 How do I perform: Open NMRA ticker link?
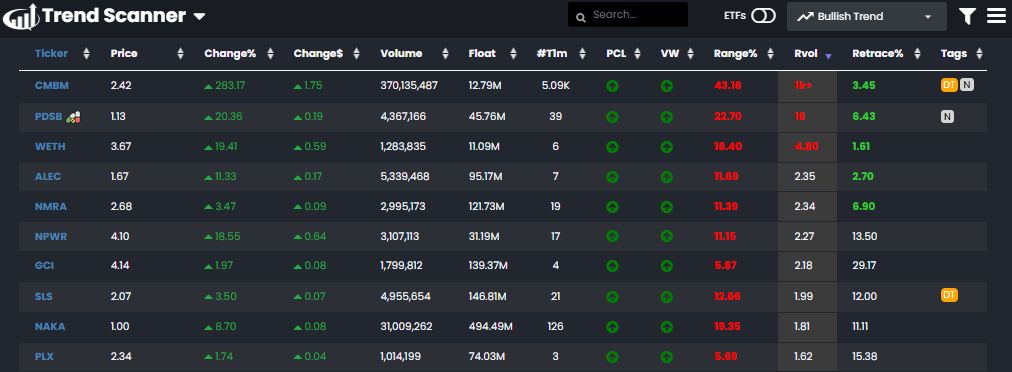coord(51,207)
